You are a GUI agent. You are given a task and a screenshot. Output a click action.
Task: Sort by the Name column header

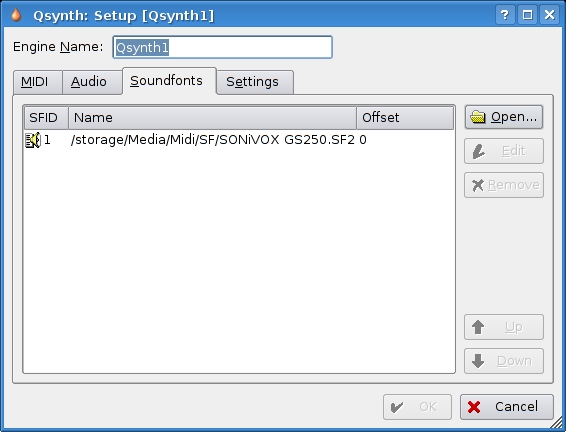(x=212, y=118)
